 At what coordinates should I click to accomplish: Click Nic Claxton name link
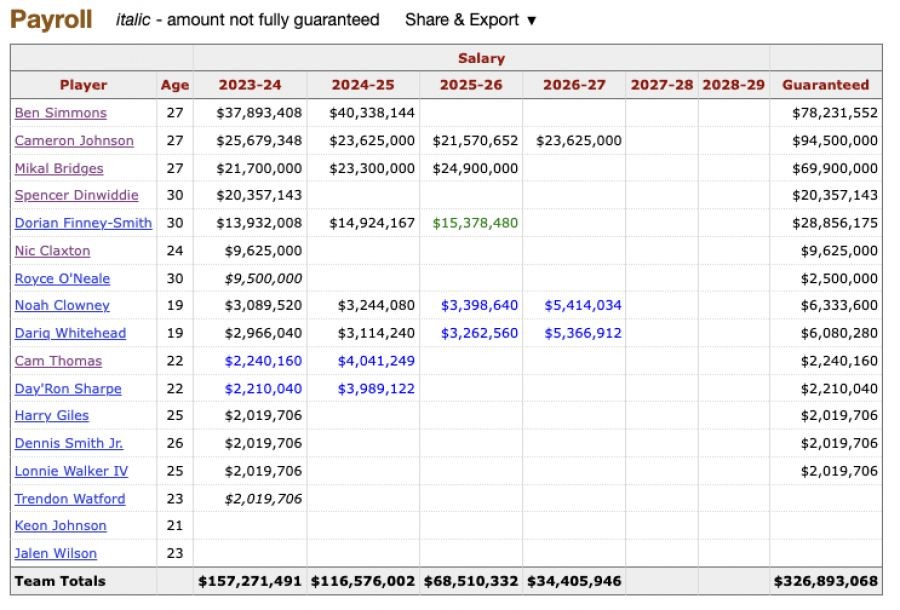tap(52, 251)
